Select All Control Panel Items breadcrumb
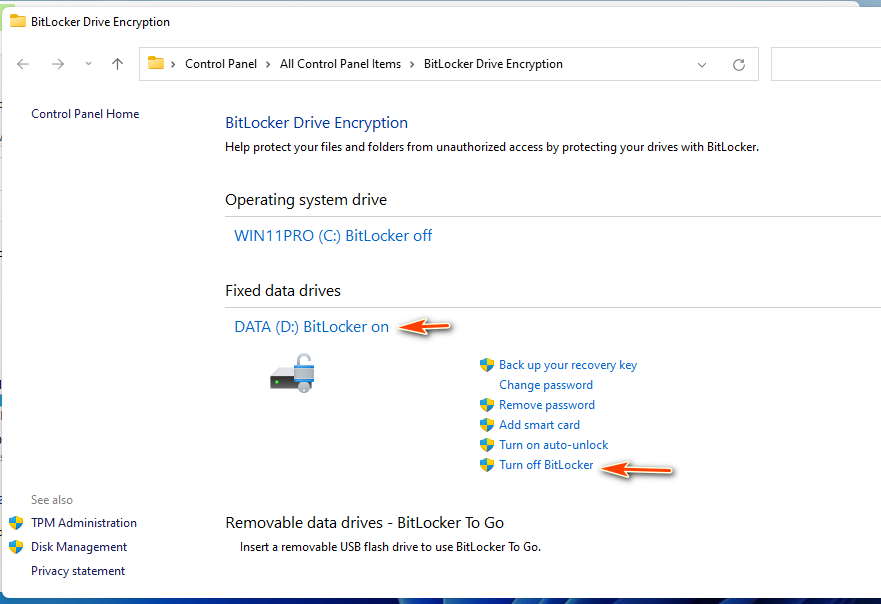The width and height of the screenshot is (881, 604). [340, 64]
